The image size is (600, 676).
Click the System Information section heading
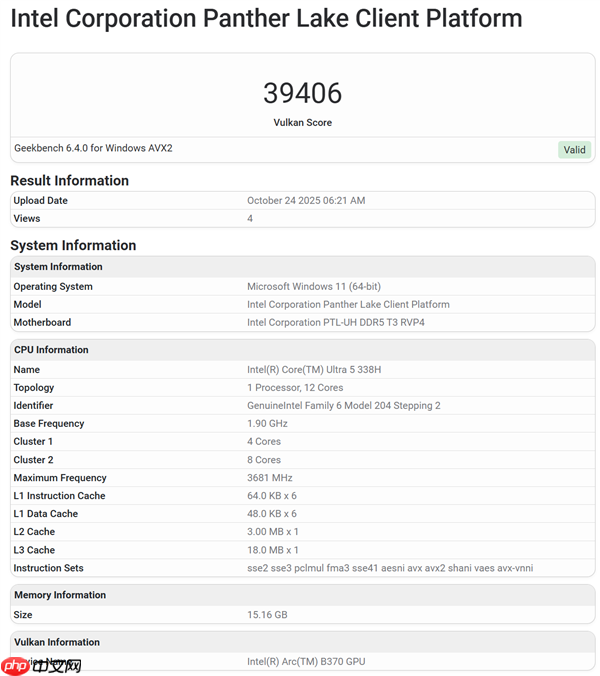pyautogui.click(x=73, y=245)
